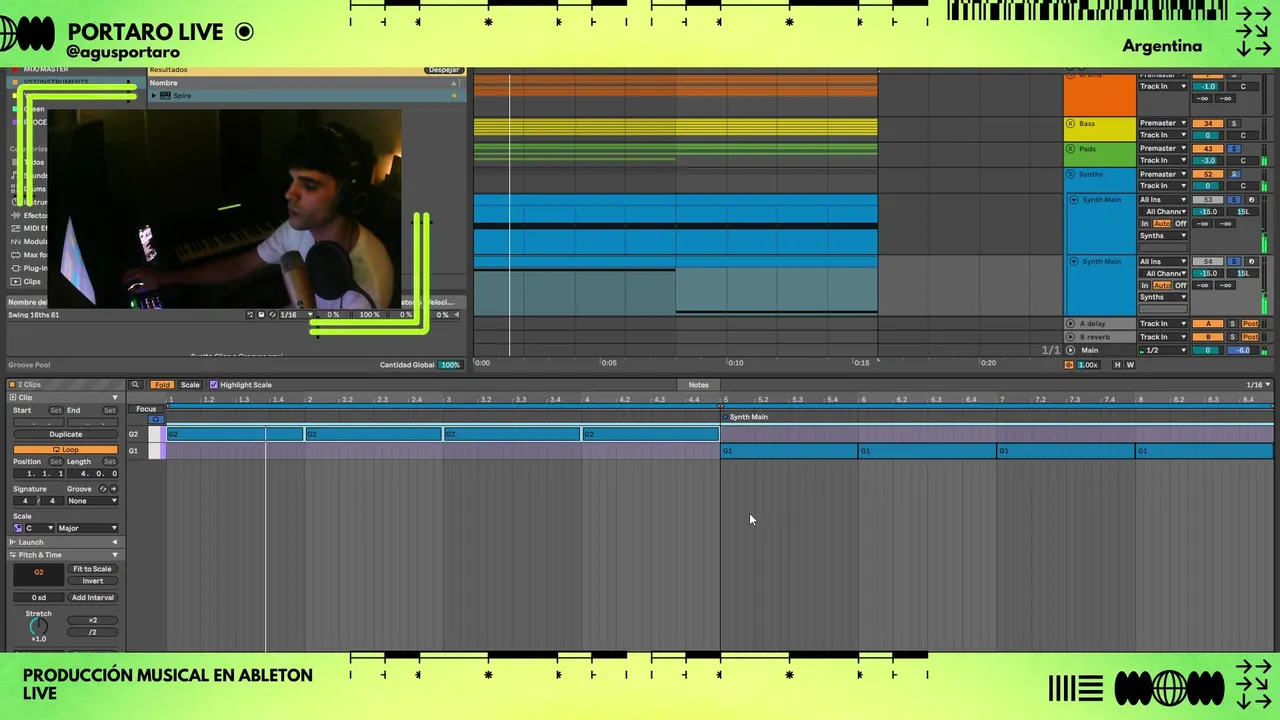Screen dimensions: 1280x720
Task: Fold the Synths group track
Action: 1071,174
